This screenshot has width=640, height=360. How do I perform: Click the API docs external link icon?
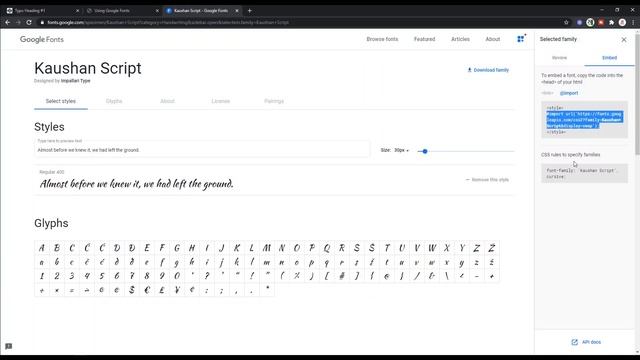tap(575, 342)
